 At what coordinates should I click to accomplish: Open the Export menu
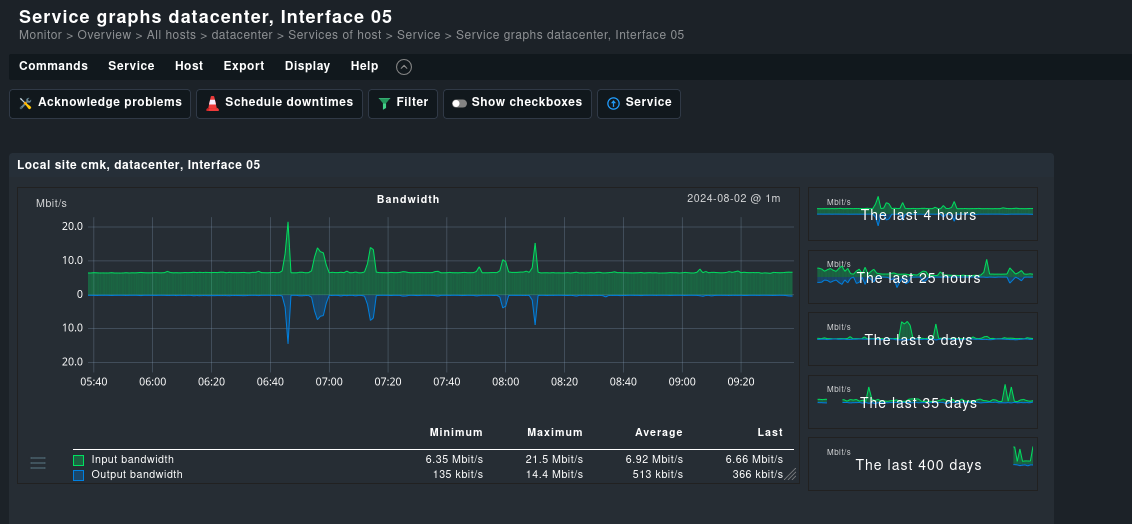pos(244,66)
